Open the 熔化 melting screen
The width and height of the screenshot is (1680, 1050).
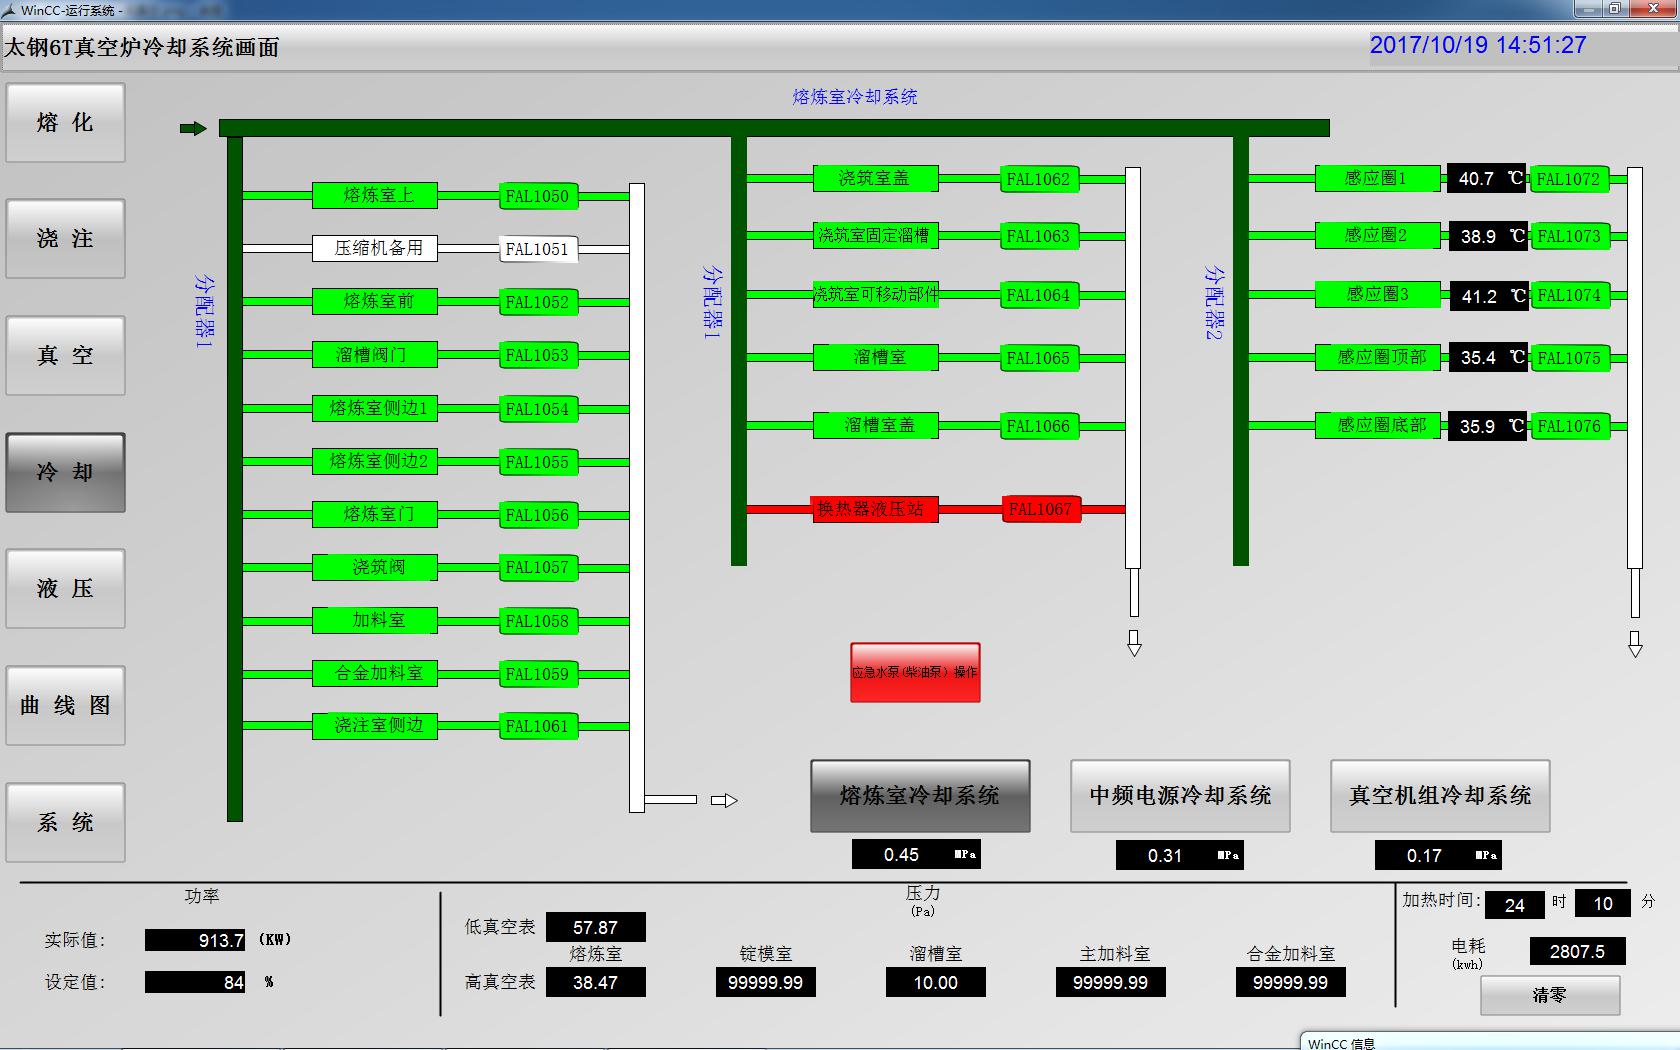click(x=66, y=123)
